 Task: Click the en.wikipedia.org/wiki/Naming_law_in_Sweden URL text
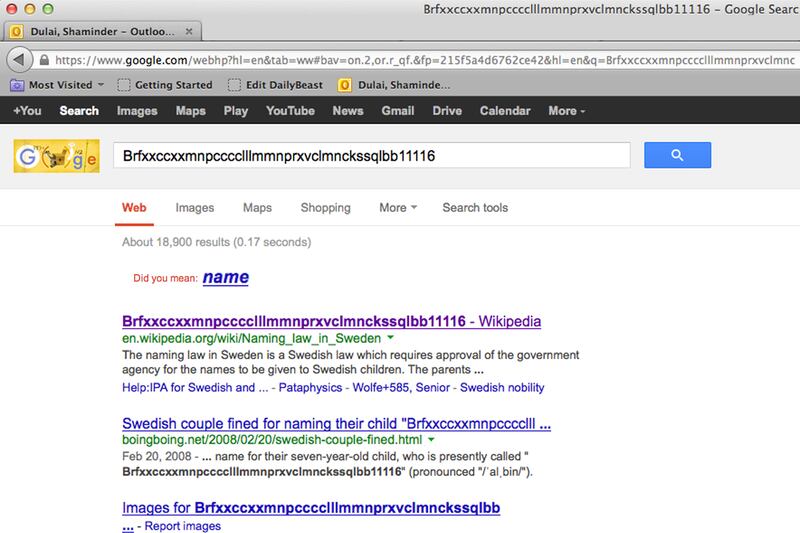(x=252, y=338)
